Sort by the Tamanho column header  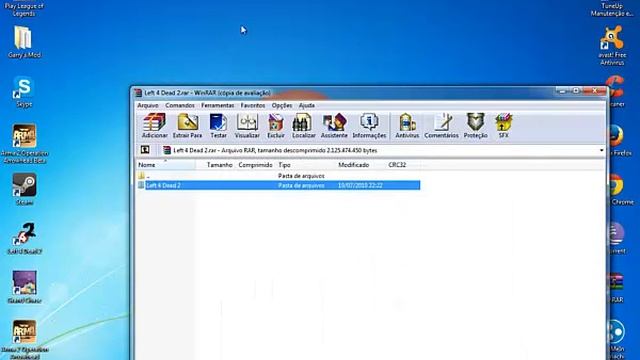[x=215, y=165]
